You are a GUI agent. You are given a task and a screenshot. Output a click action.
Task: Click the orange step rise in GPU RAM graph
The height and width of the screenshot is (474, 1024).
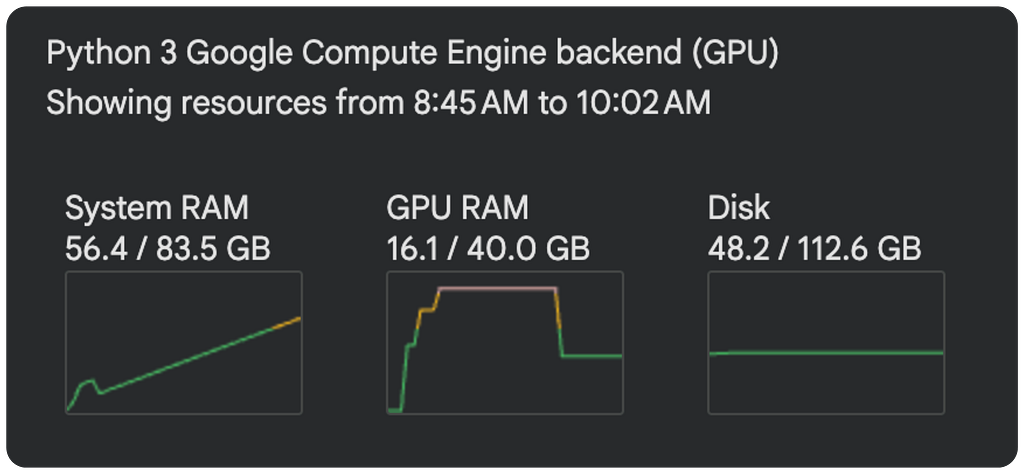(x=426, y=309)
